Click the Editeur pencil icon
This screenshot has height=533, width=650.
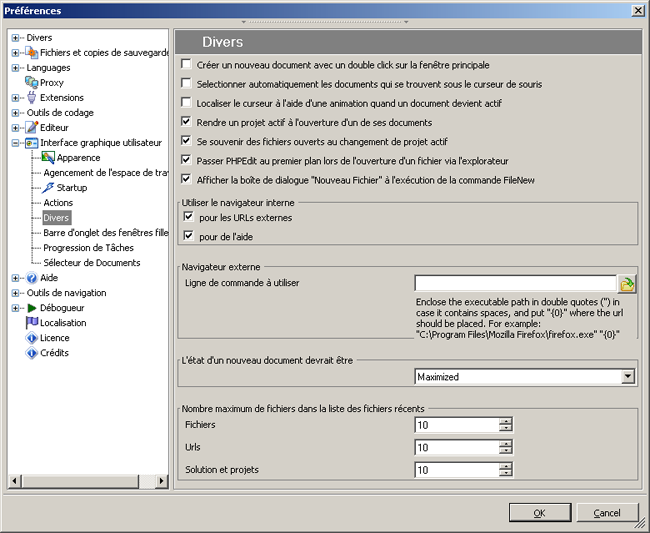click(x=32, y=128)
